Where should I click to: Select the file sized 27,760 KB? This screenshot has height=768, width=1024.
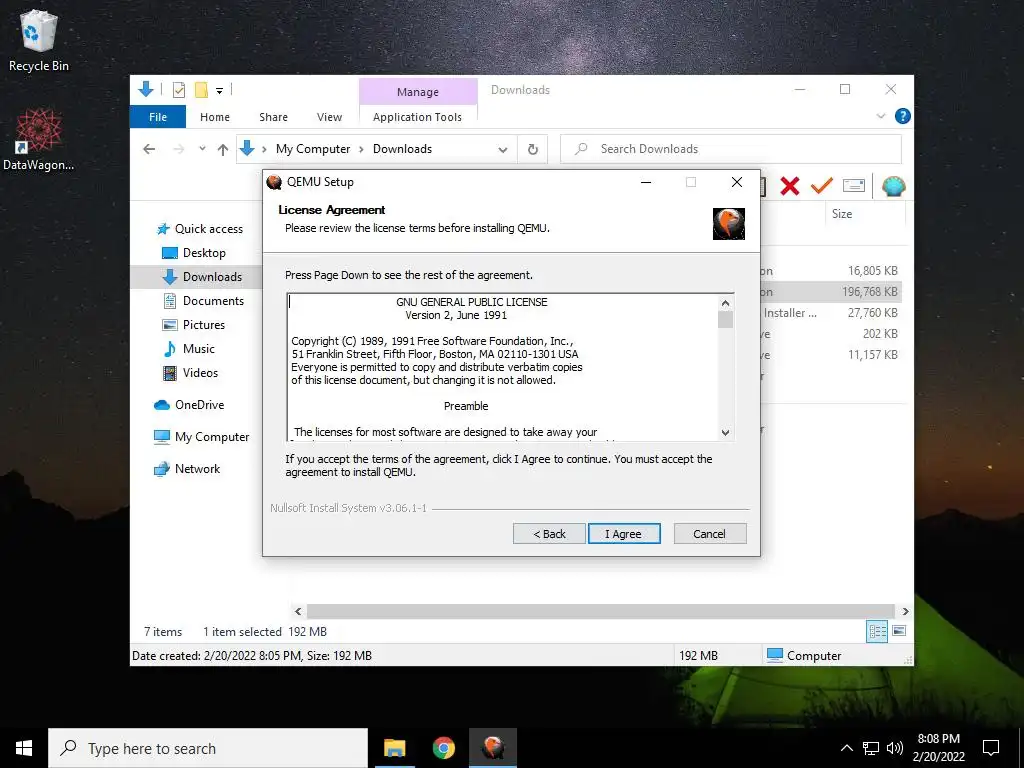point(830,313)
